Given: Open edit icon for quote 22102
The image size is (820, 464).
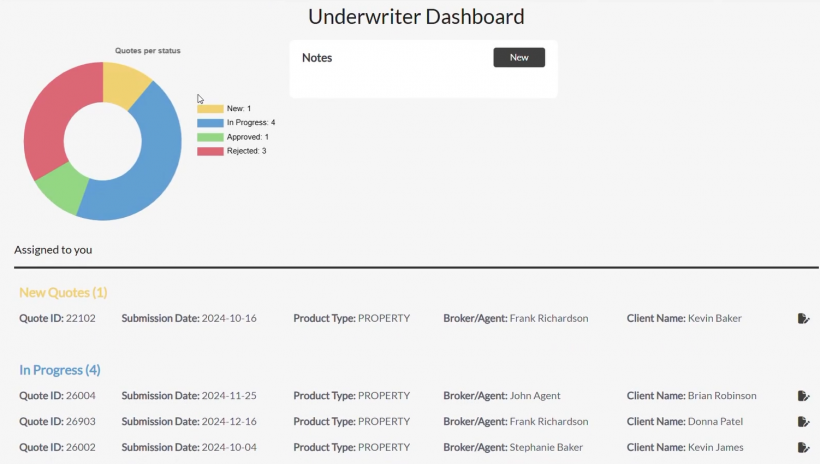Looking at the screenshot, I should 803,318.
